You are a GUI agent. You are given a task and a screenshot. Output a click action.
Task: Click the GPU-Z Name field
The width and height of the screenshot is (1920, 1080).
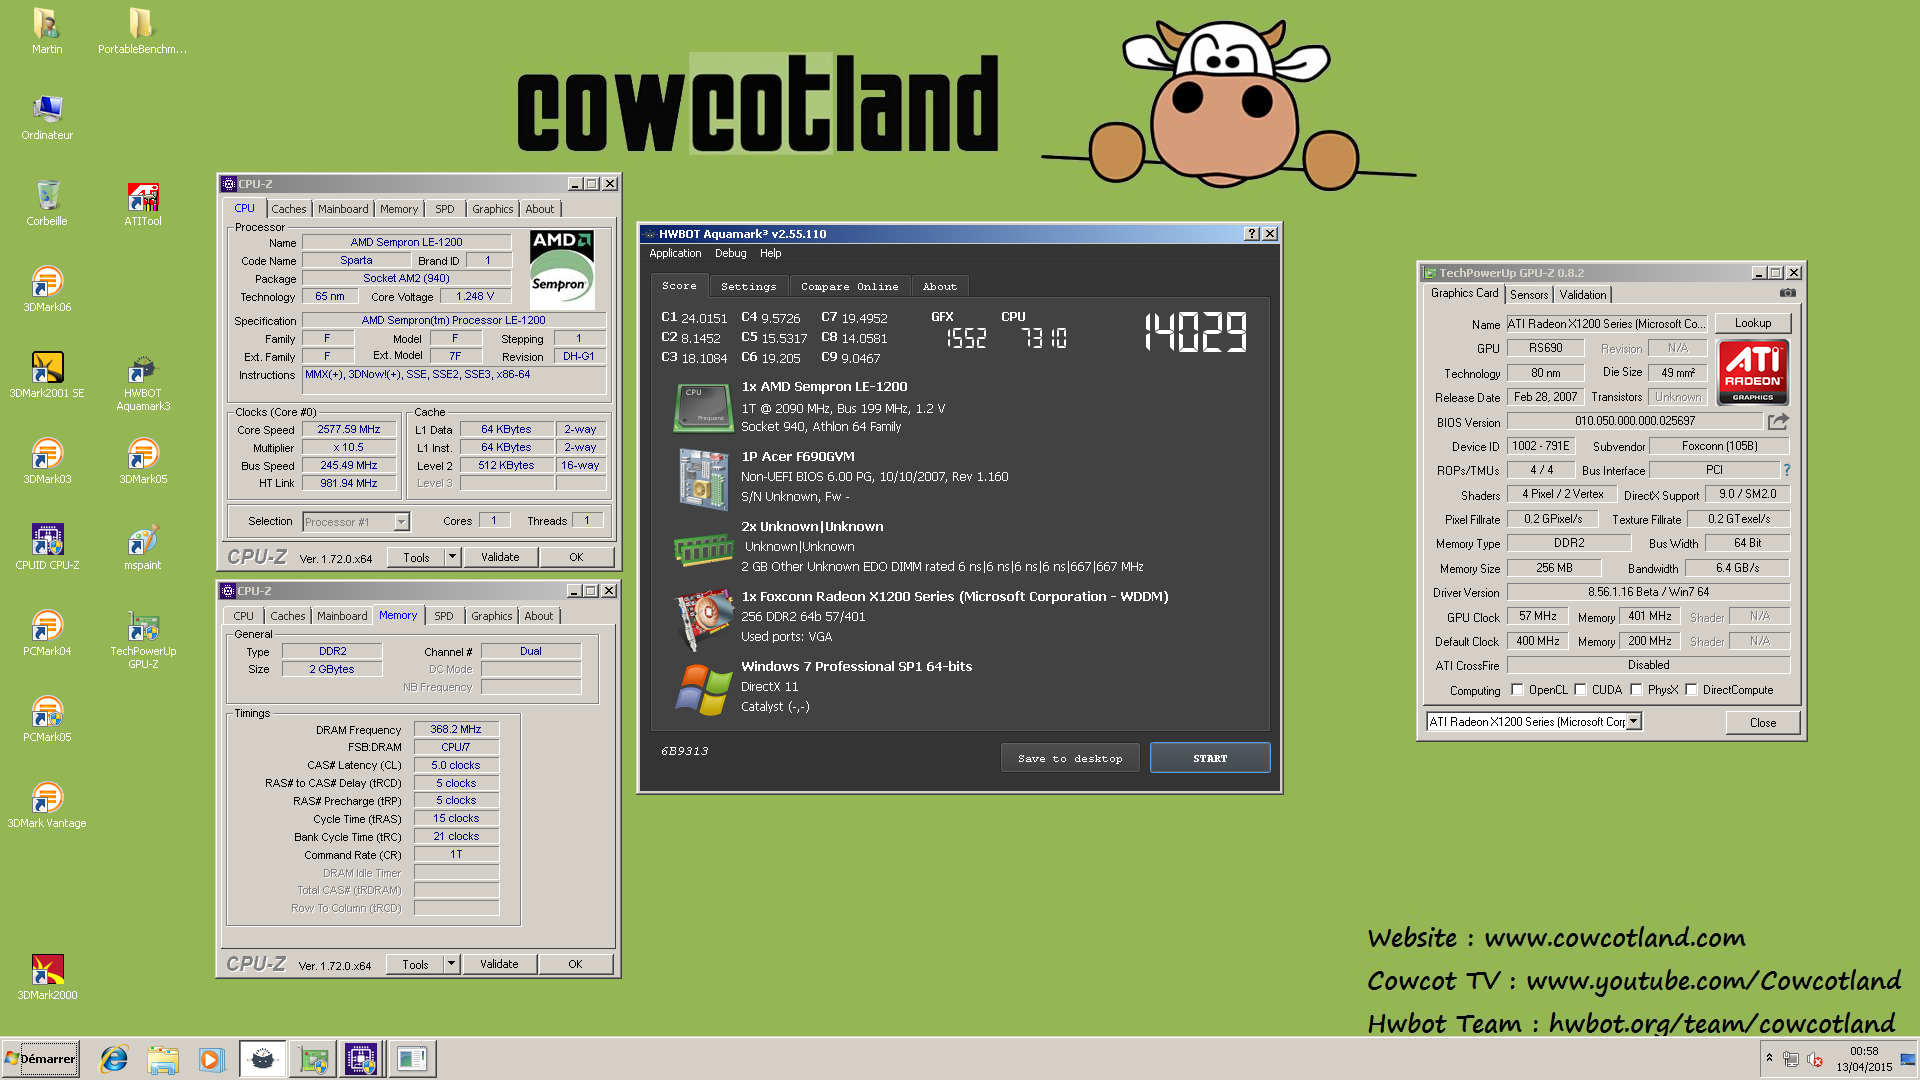pos(1607,324)
